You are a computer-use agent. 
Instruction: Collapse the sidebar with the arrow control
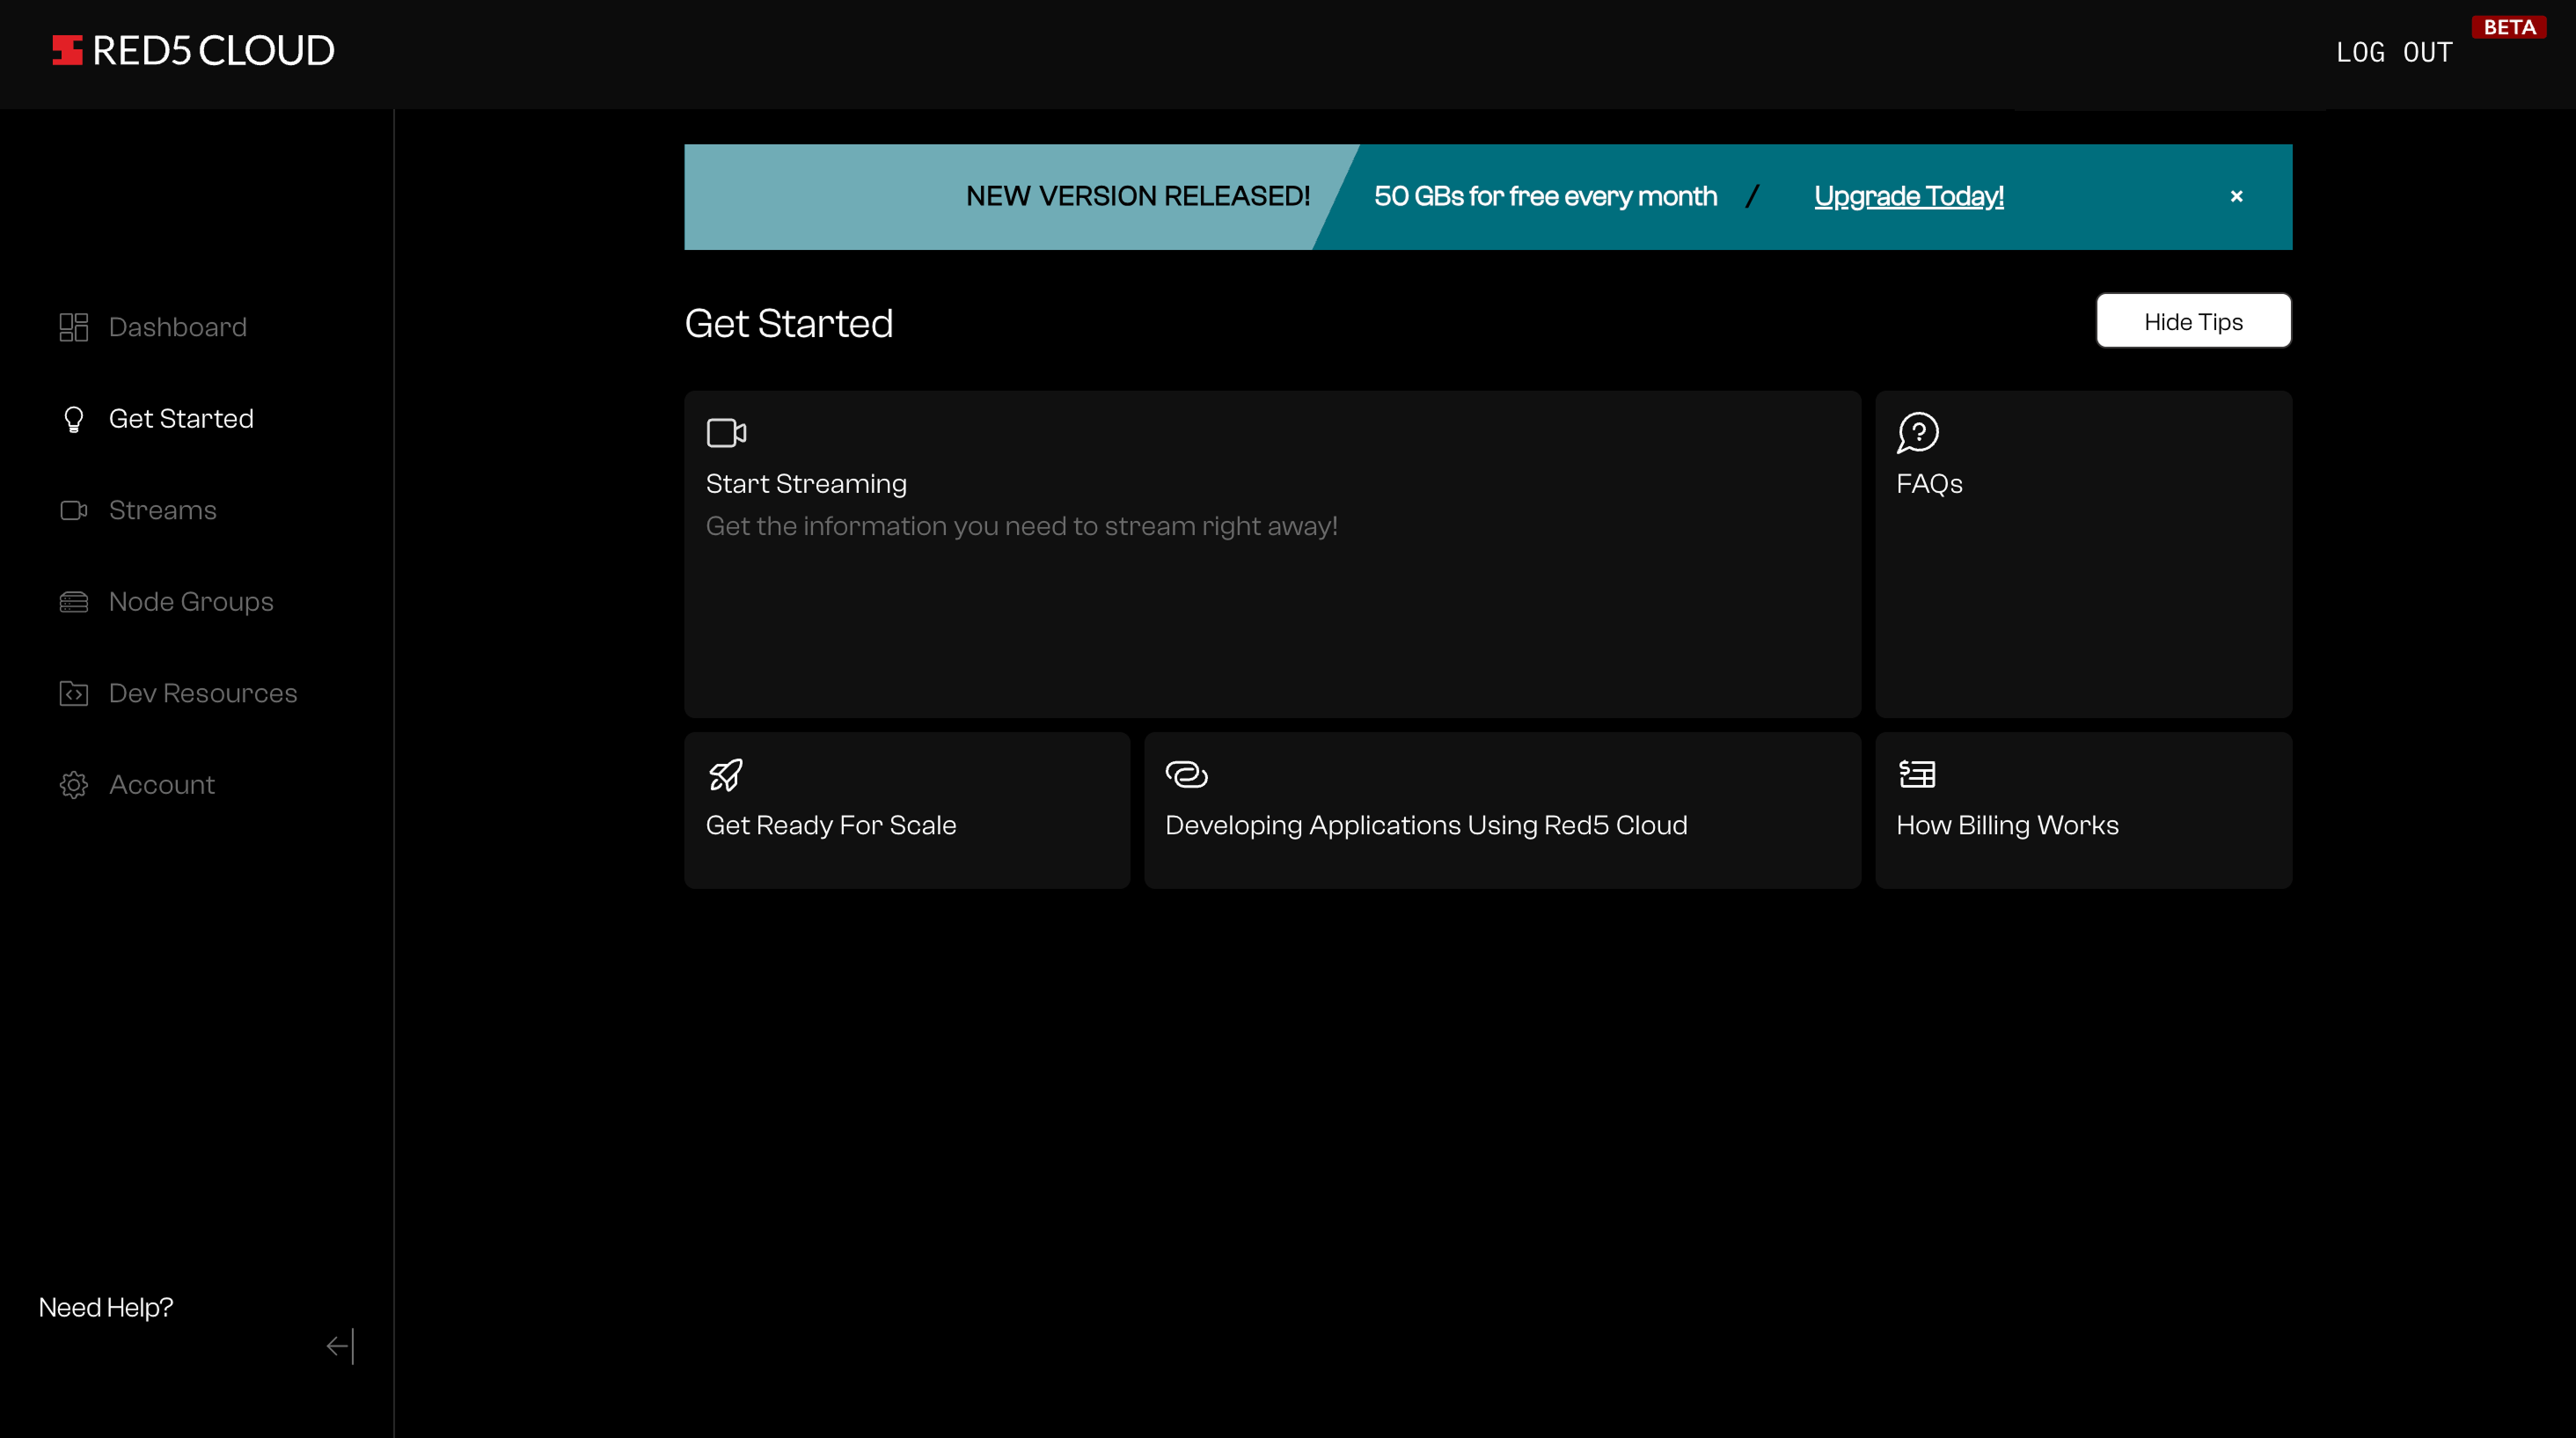340,1346
